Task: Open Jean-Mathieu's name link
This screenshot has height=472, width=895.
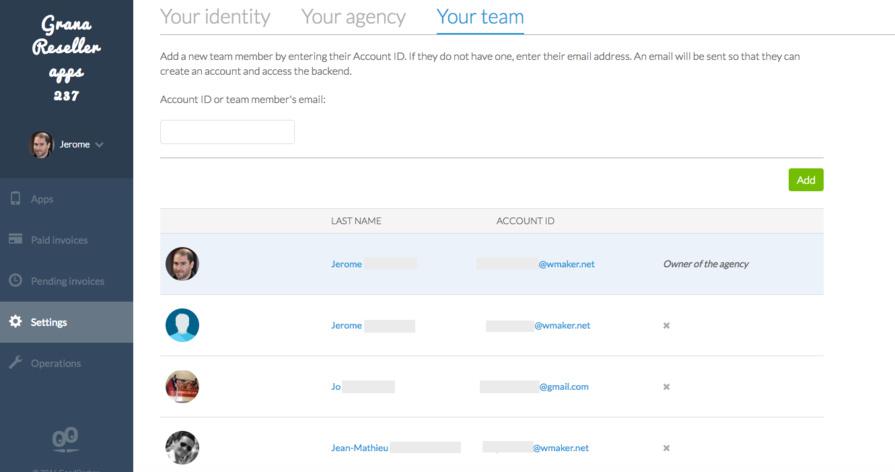Action: (360, 448)
